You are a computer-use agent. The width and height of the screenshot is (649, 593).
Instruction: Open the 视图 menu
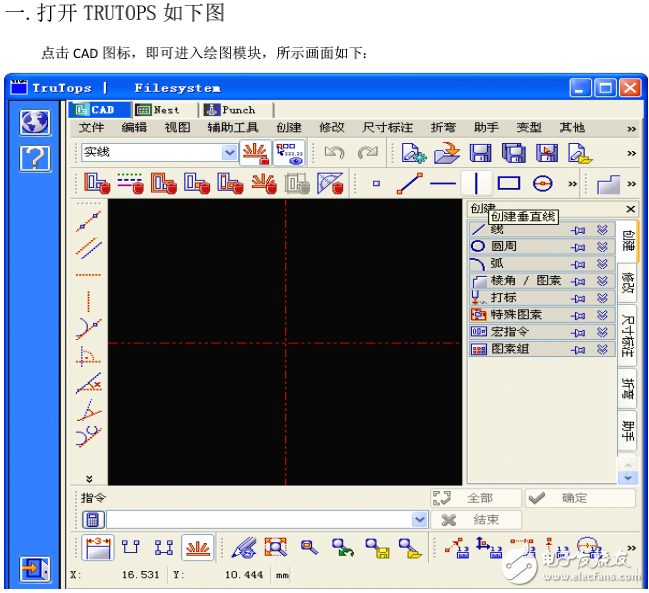(178, 127)
